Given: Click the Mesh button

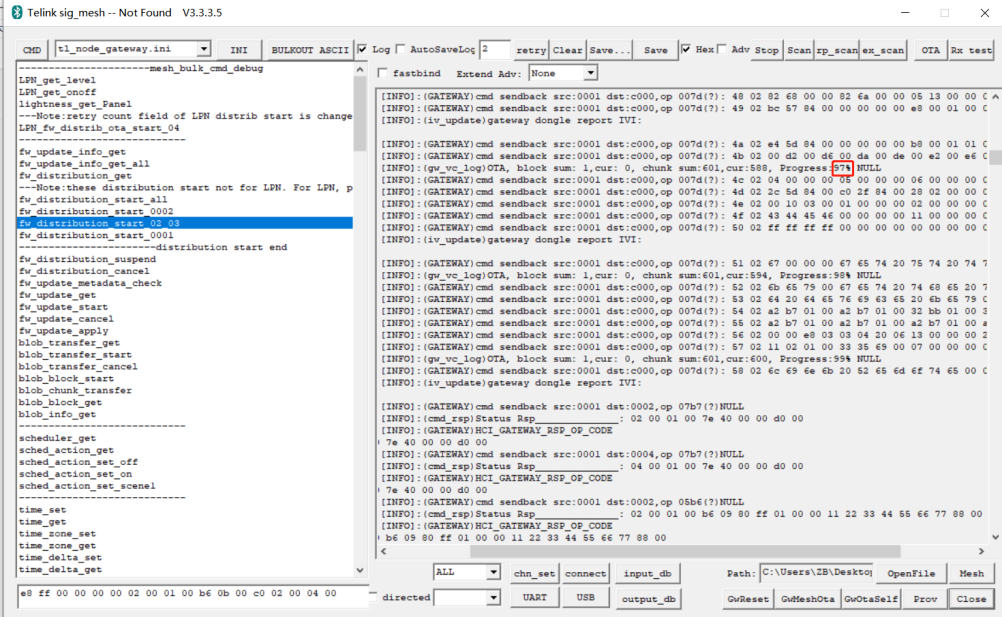Looking at the screenshot, I should [x=971, y=574].
